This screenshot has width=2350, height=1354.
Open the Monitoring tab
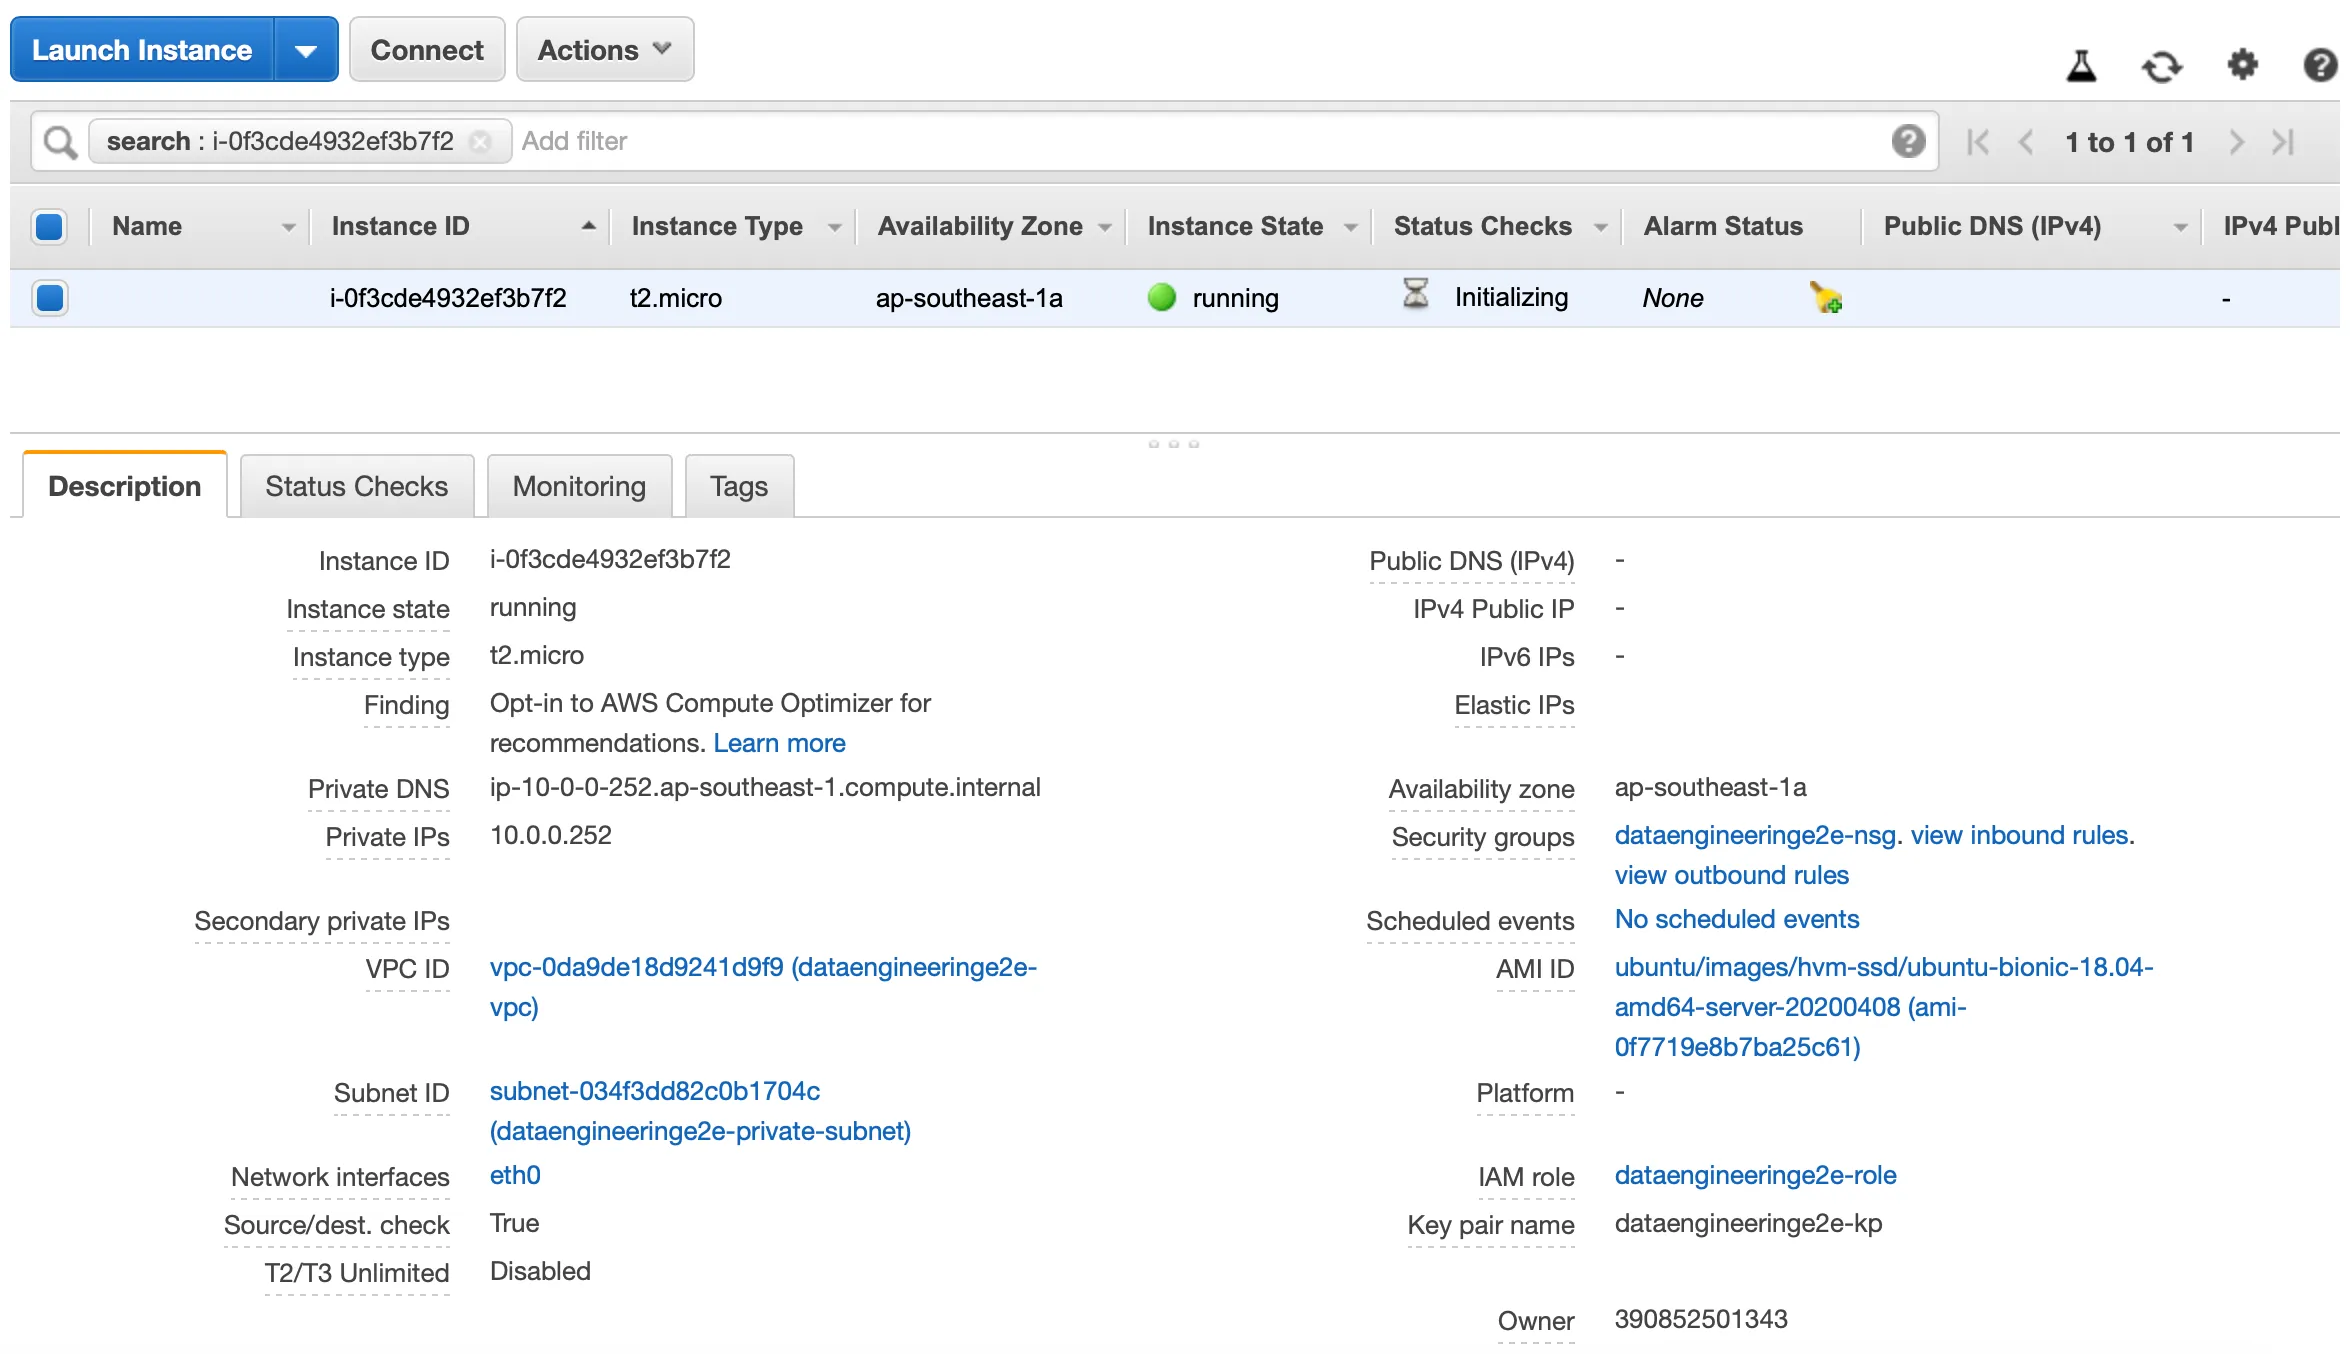(579, 487)
